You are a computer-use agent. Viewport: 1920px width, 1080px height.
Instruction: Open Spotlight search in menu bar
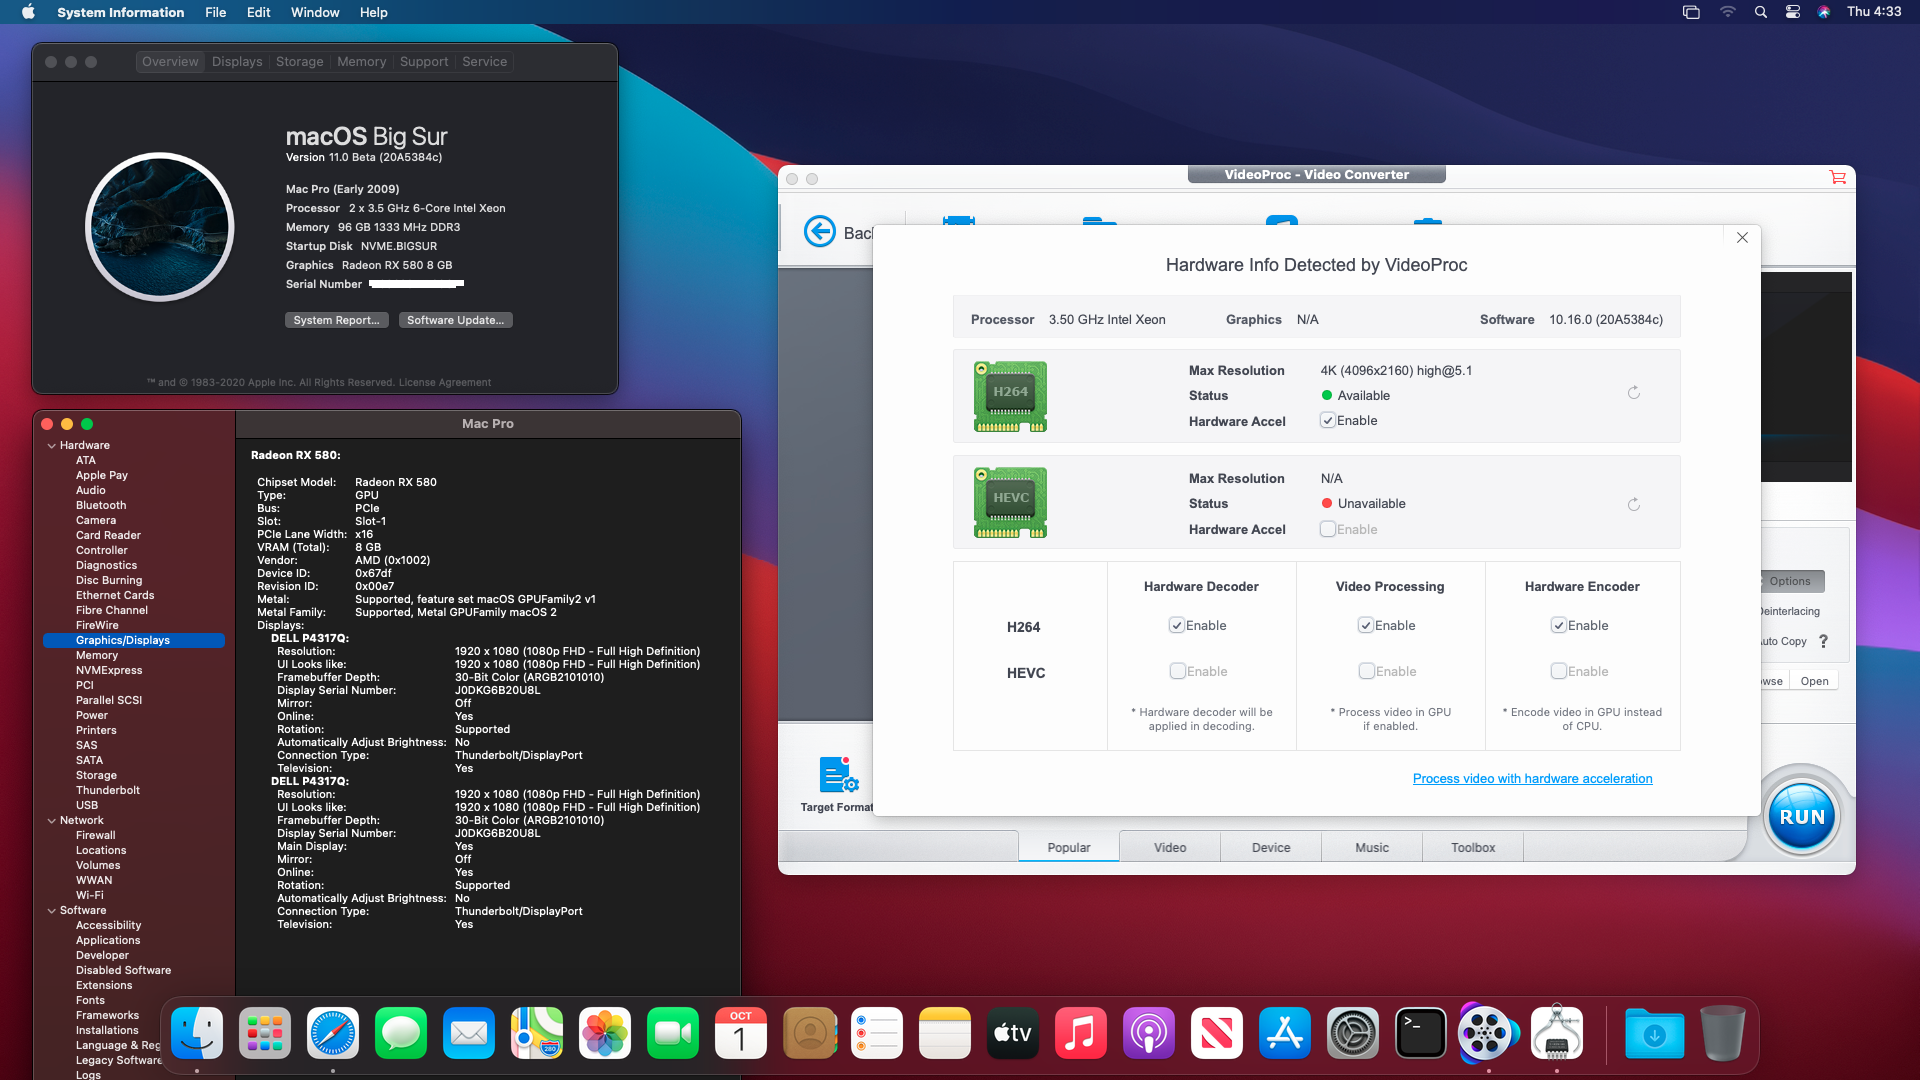(1760, 12)
